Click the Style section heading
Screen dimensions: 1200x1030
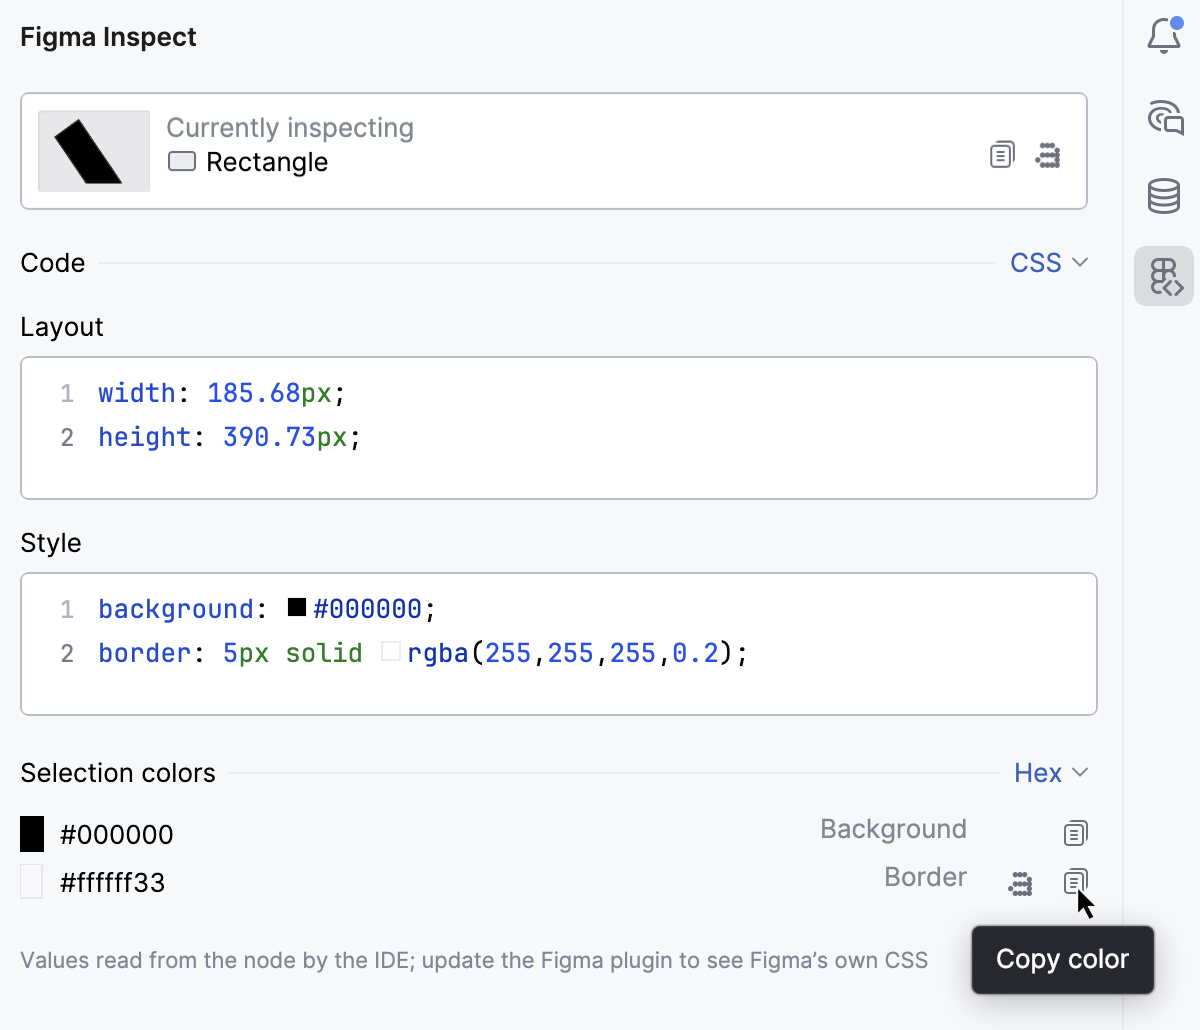(51, 543)
